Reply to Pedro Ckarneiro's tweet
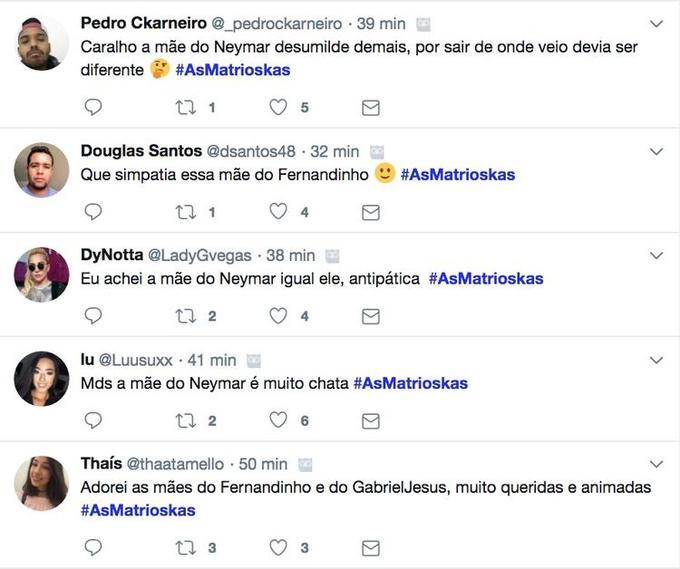This screenshot has height=569, width=680. [x=93, y=107]
